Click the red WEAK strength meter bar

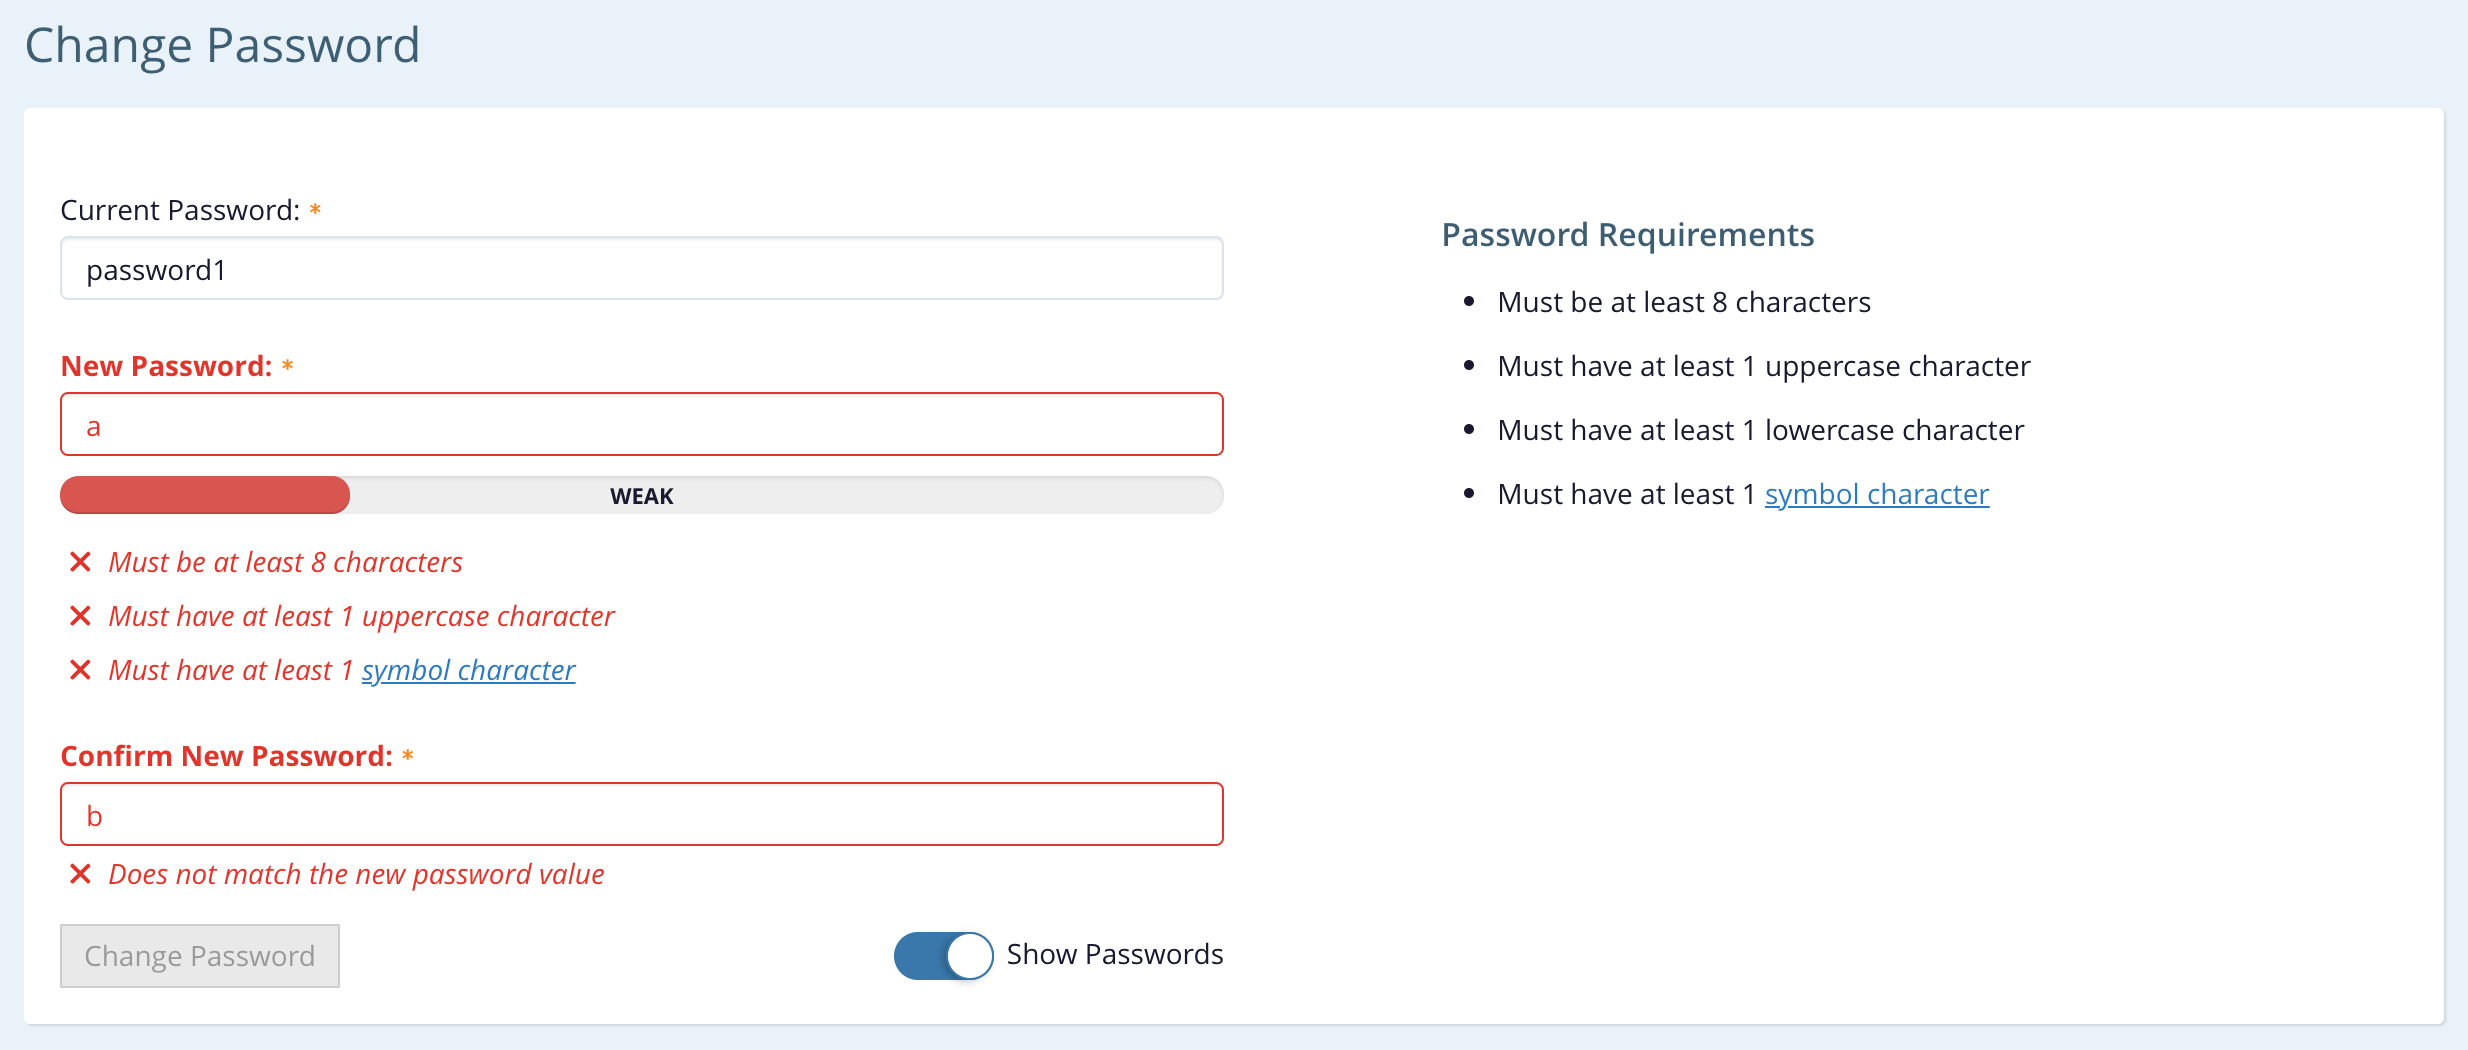tap(205, 495)
